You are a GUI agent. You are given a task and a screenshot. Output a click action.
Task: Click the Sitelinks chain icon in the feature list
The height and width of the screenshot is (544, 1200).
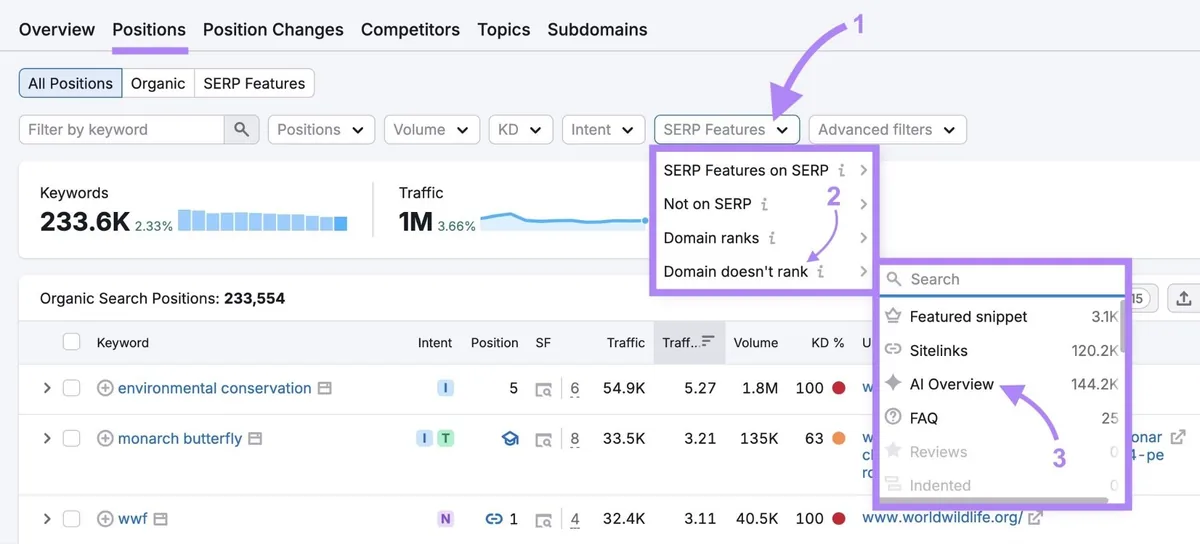pos(894,350)
